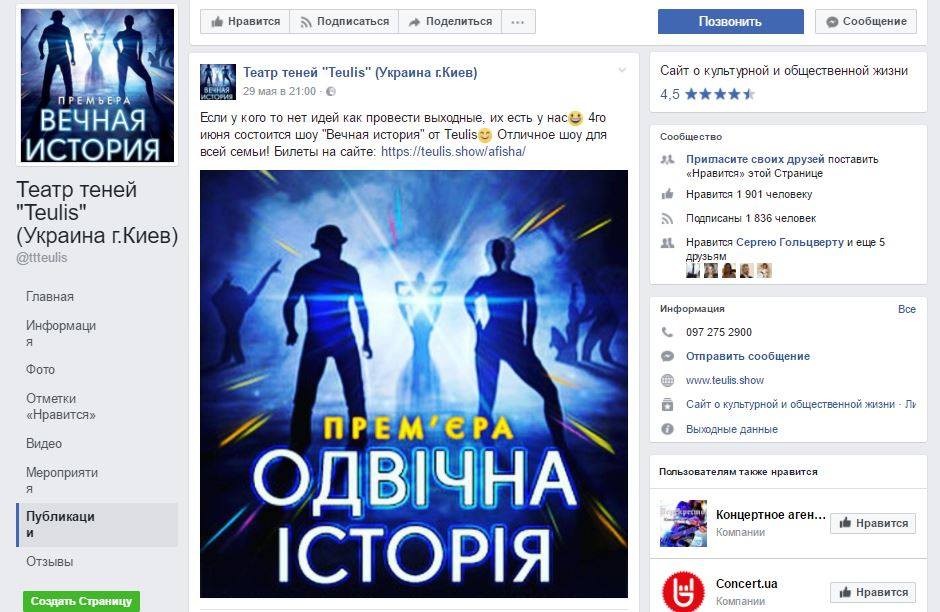Expand the post options chevron
Screen dimensions: 940x612
coord(622,71)
